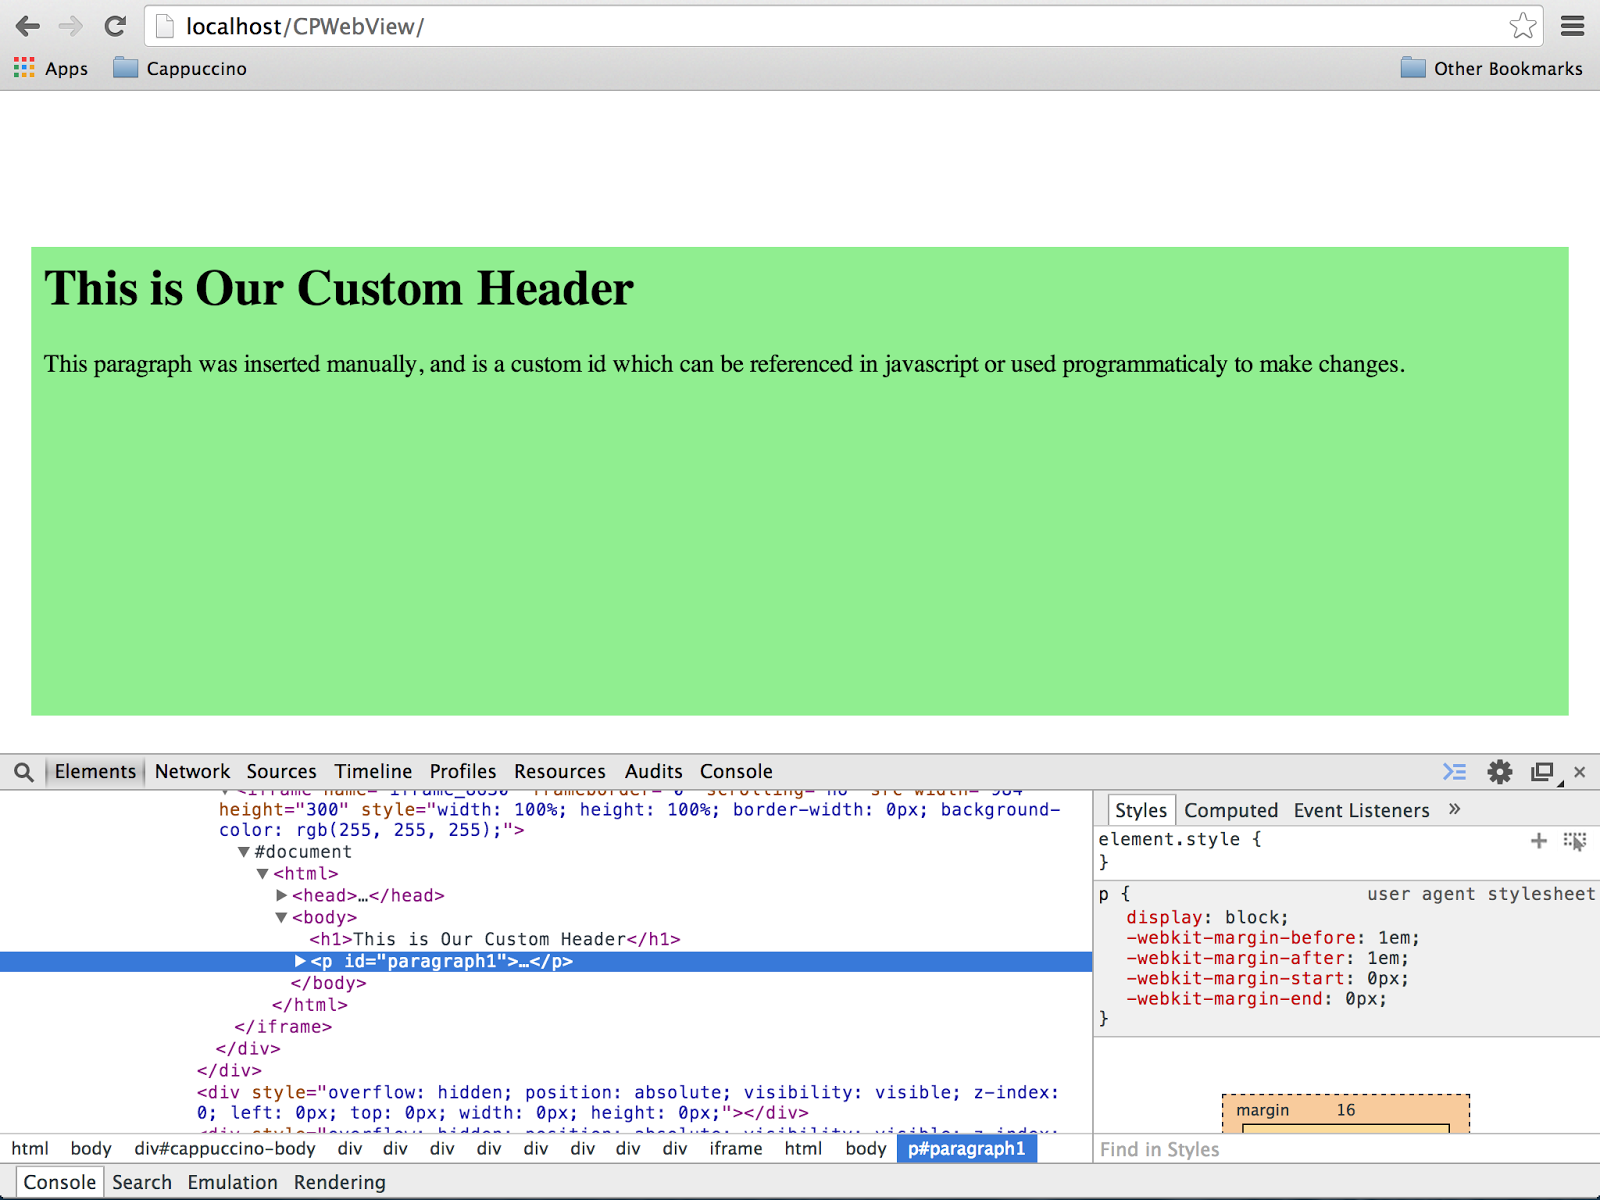This screenshot has height=1200, width=1600.
Task: Add a new style rule with plus icon
Action: pos(1539,841)
